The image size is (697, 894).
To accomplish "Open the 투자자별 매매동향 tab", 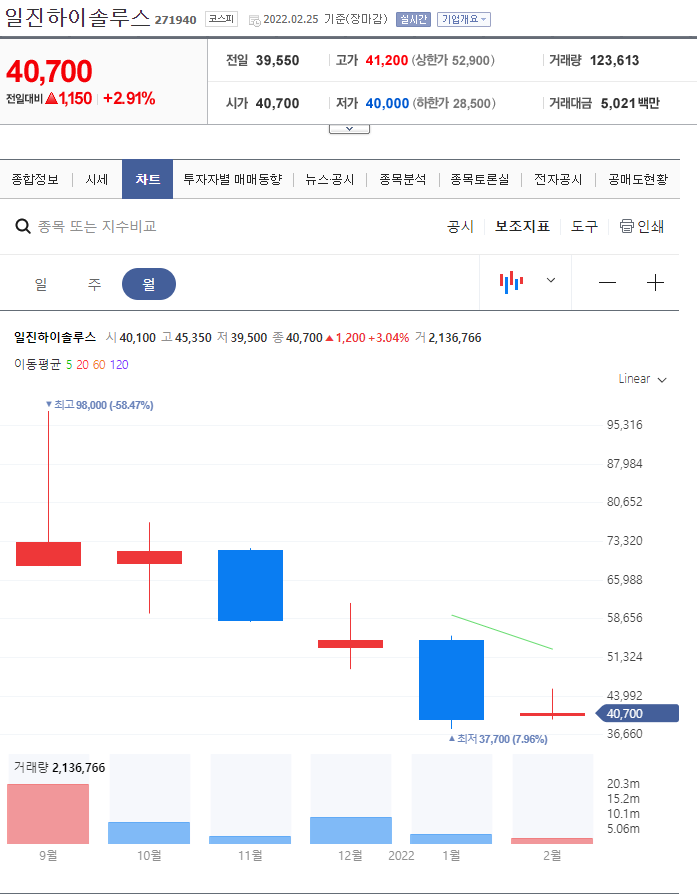I will (x=233, y=180).
